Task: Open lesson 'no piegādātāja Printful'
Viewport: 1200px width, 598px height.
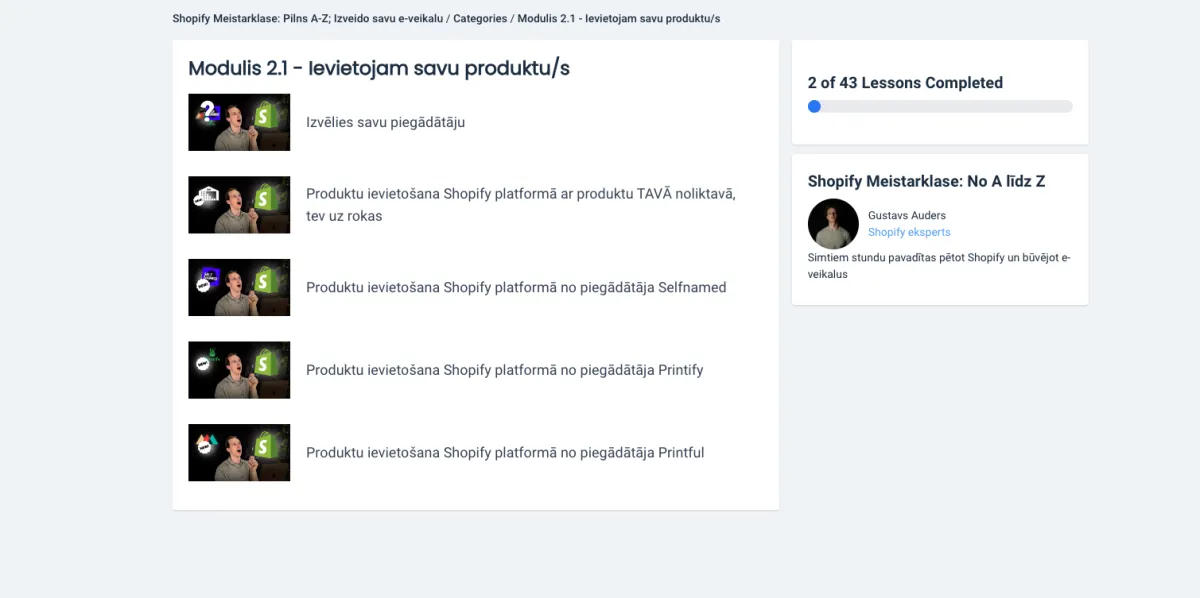Action: point(505,452)
